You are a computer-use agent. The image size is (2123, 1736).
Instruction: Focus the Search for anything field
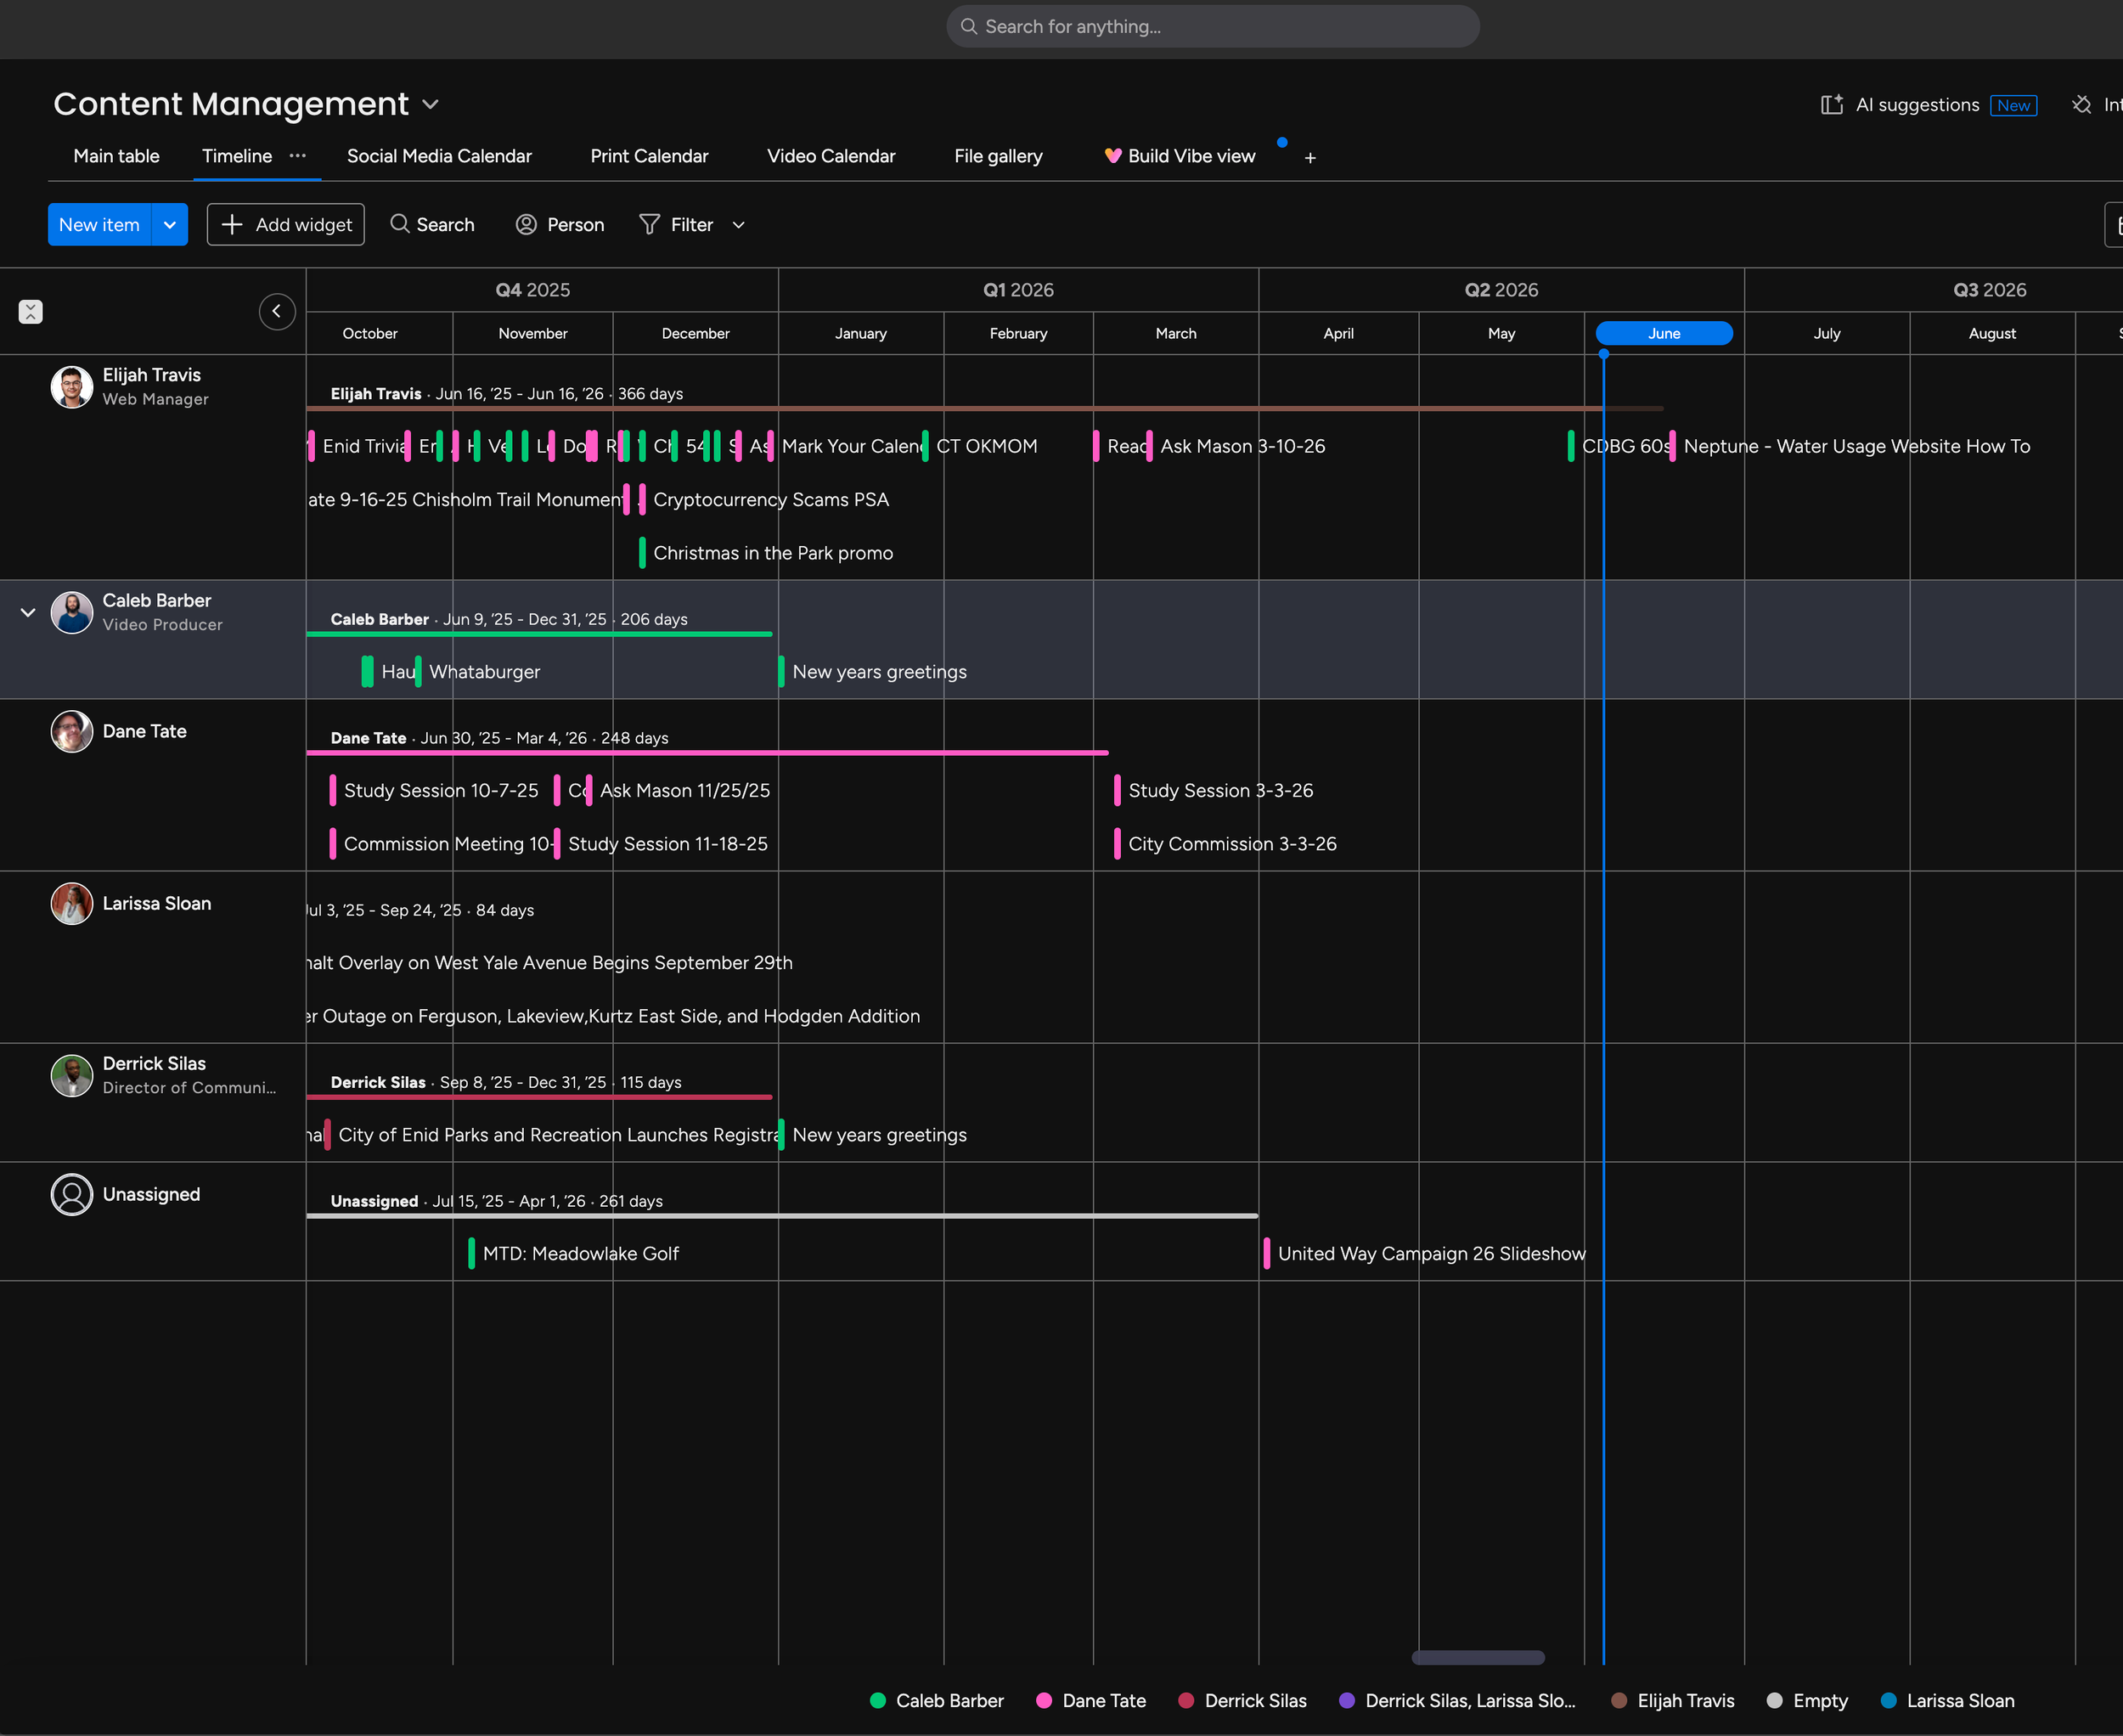click(1213, 27)
